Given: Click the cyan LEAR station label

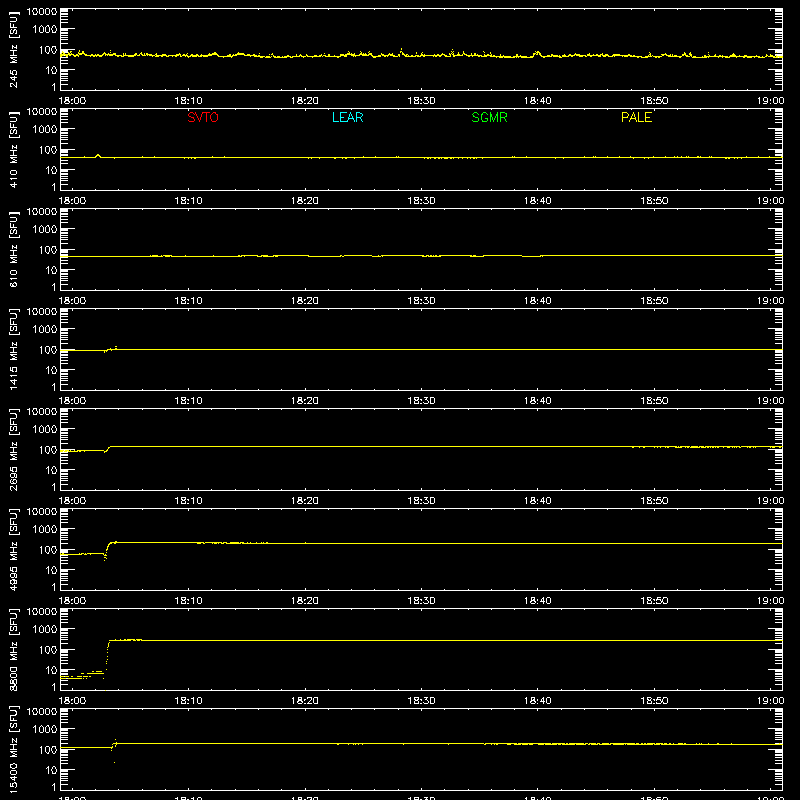Looking at the screenshot, I should (347, 117).
